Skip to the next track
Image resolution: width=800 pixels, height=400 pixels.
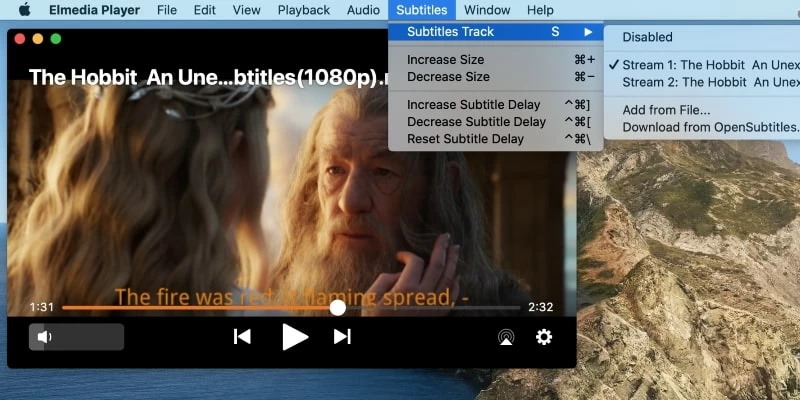click(x=342, y=337)
